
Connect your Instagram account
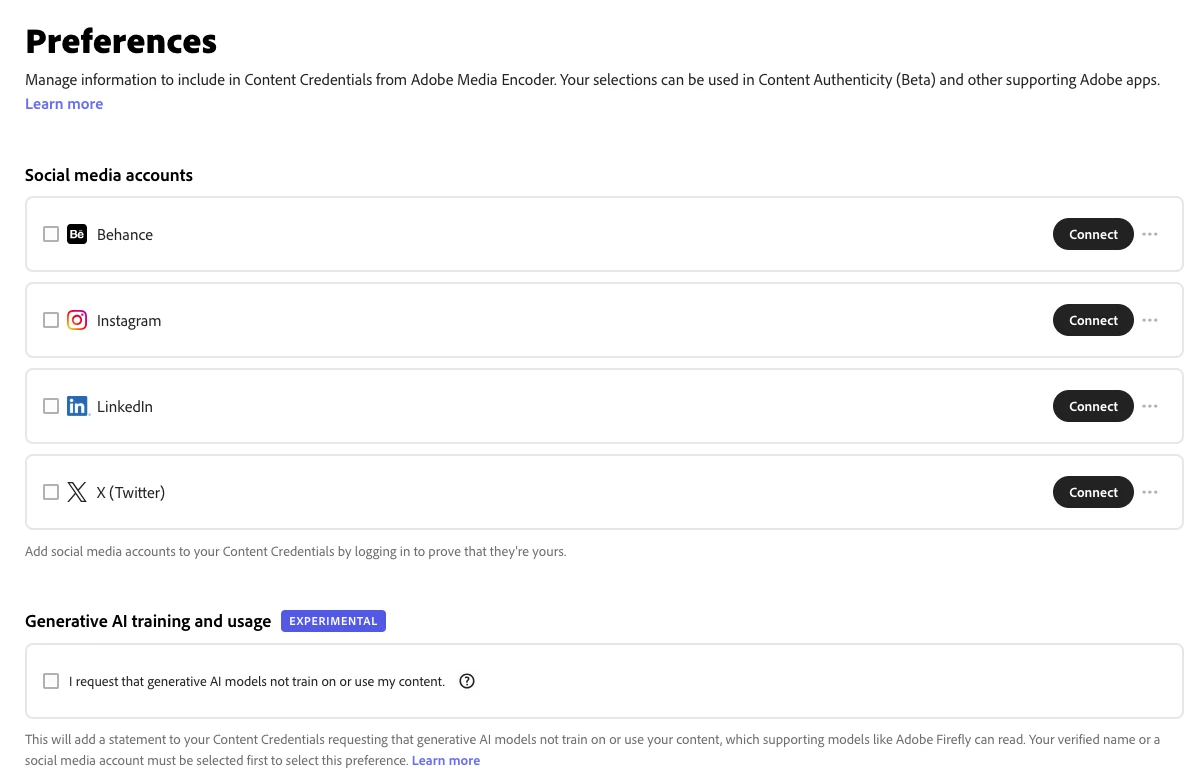click(1093, 320)
